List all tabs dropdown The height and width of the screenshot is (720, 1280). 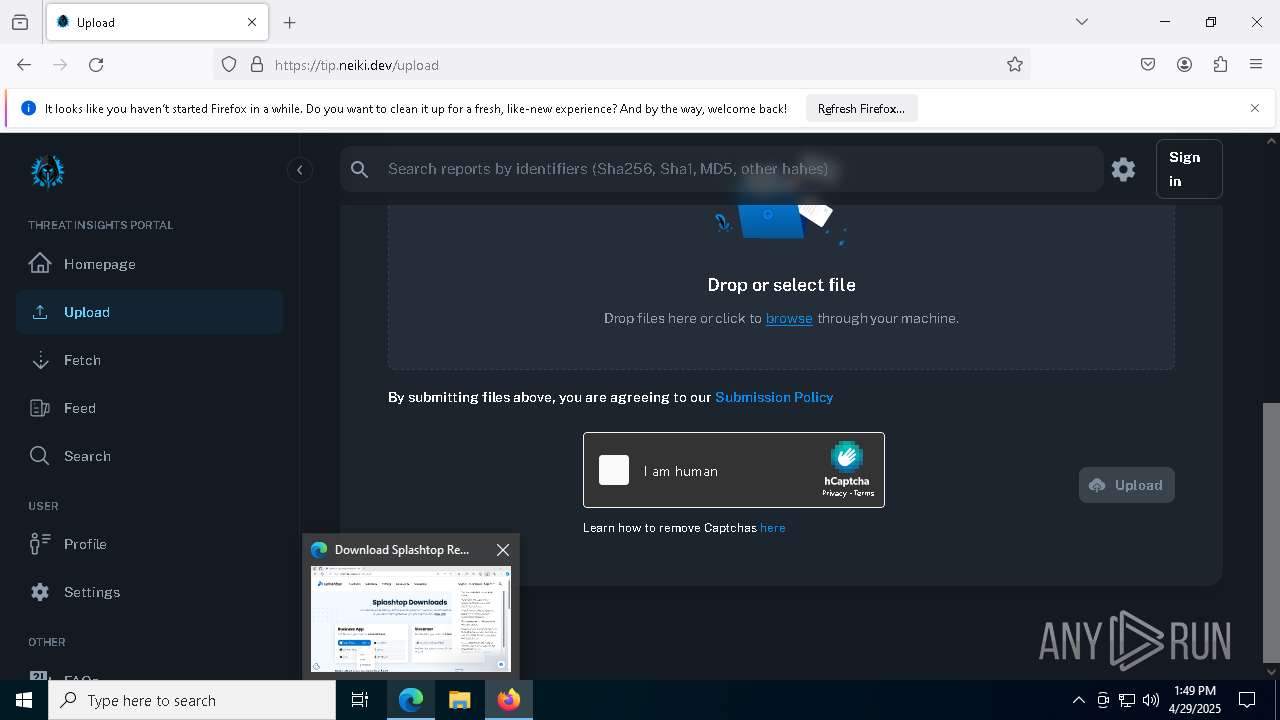[x=1082, y=22]
